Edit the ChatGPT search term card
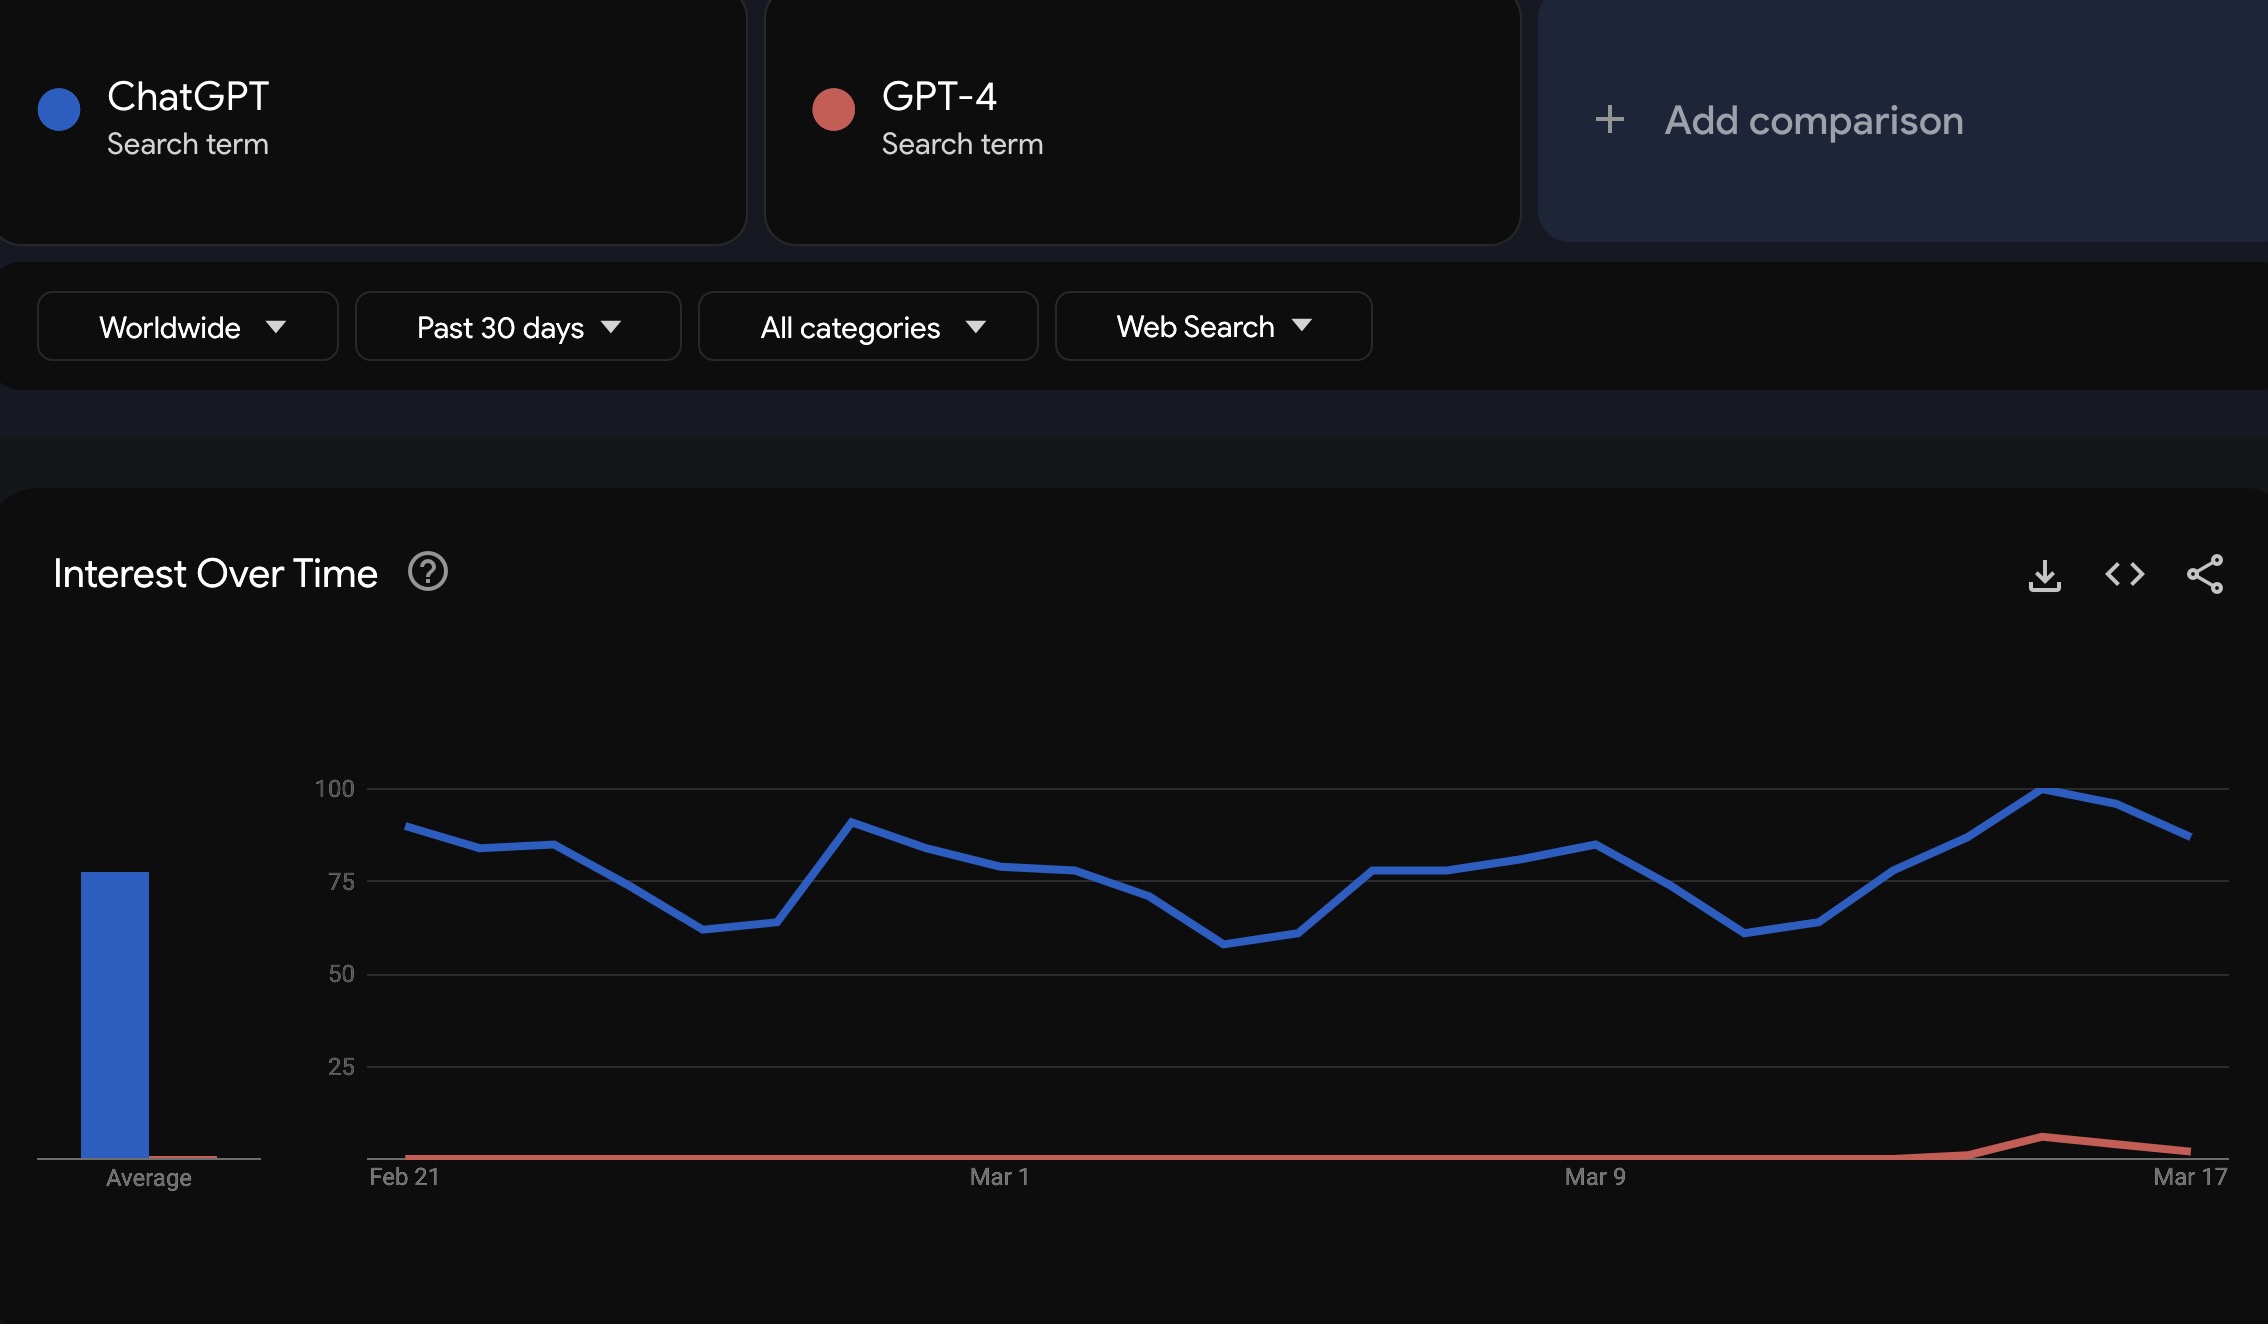2268x1324 pixels. click(x=372, y=120)
